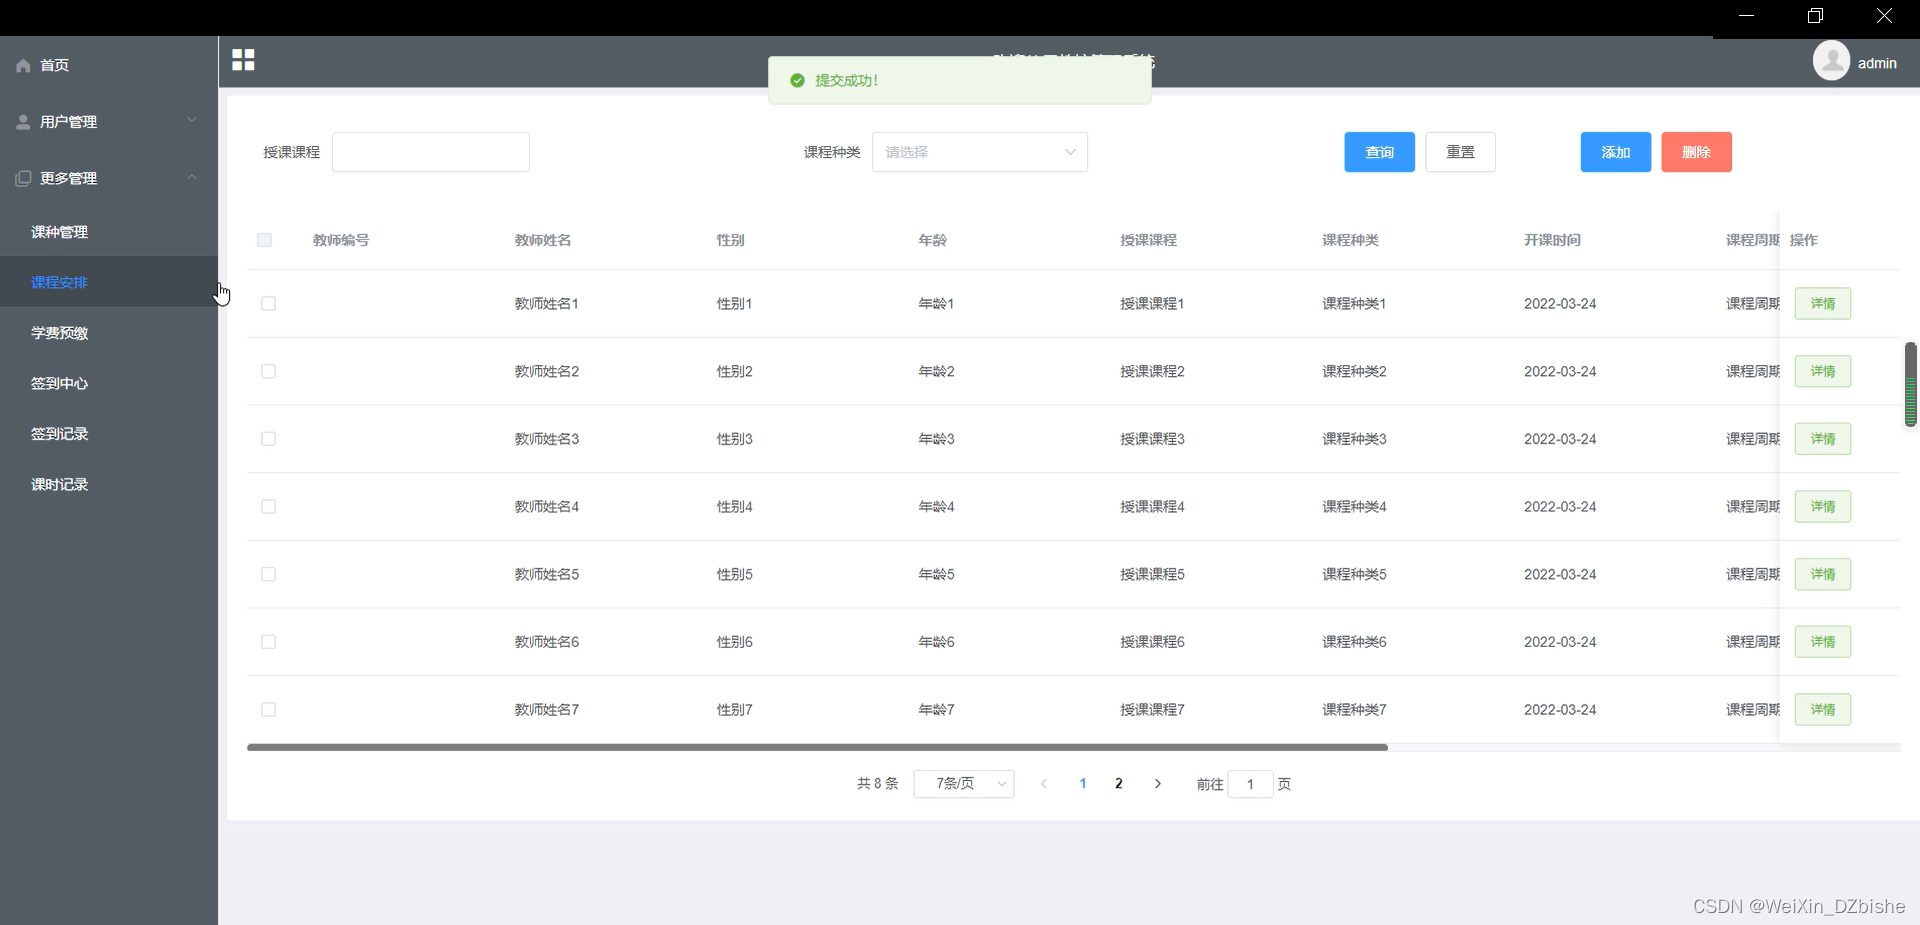This screenshot has height=925, width=1920.
Task: Check the row for 教师姓名6
Action: (268, 642)
